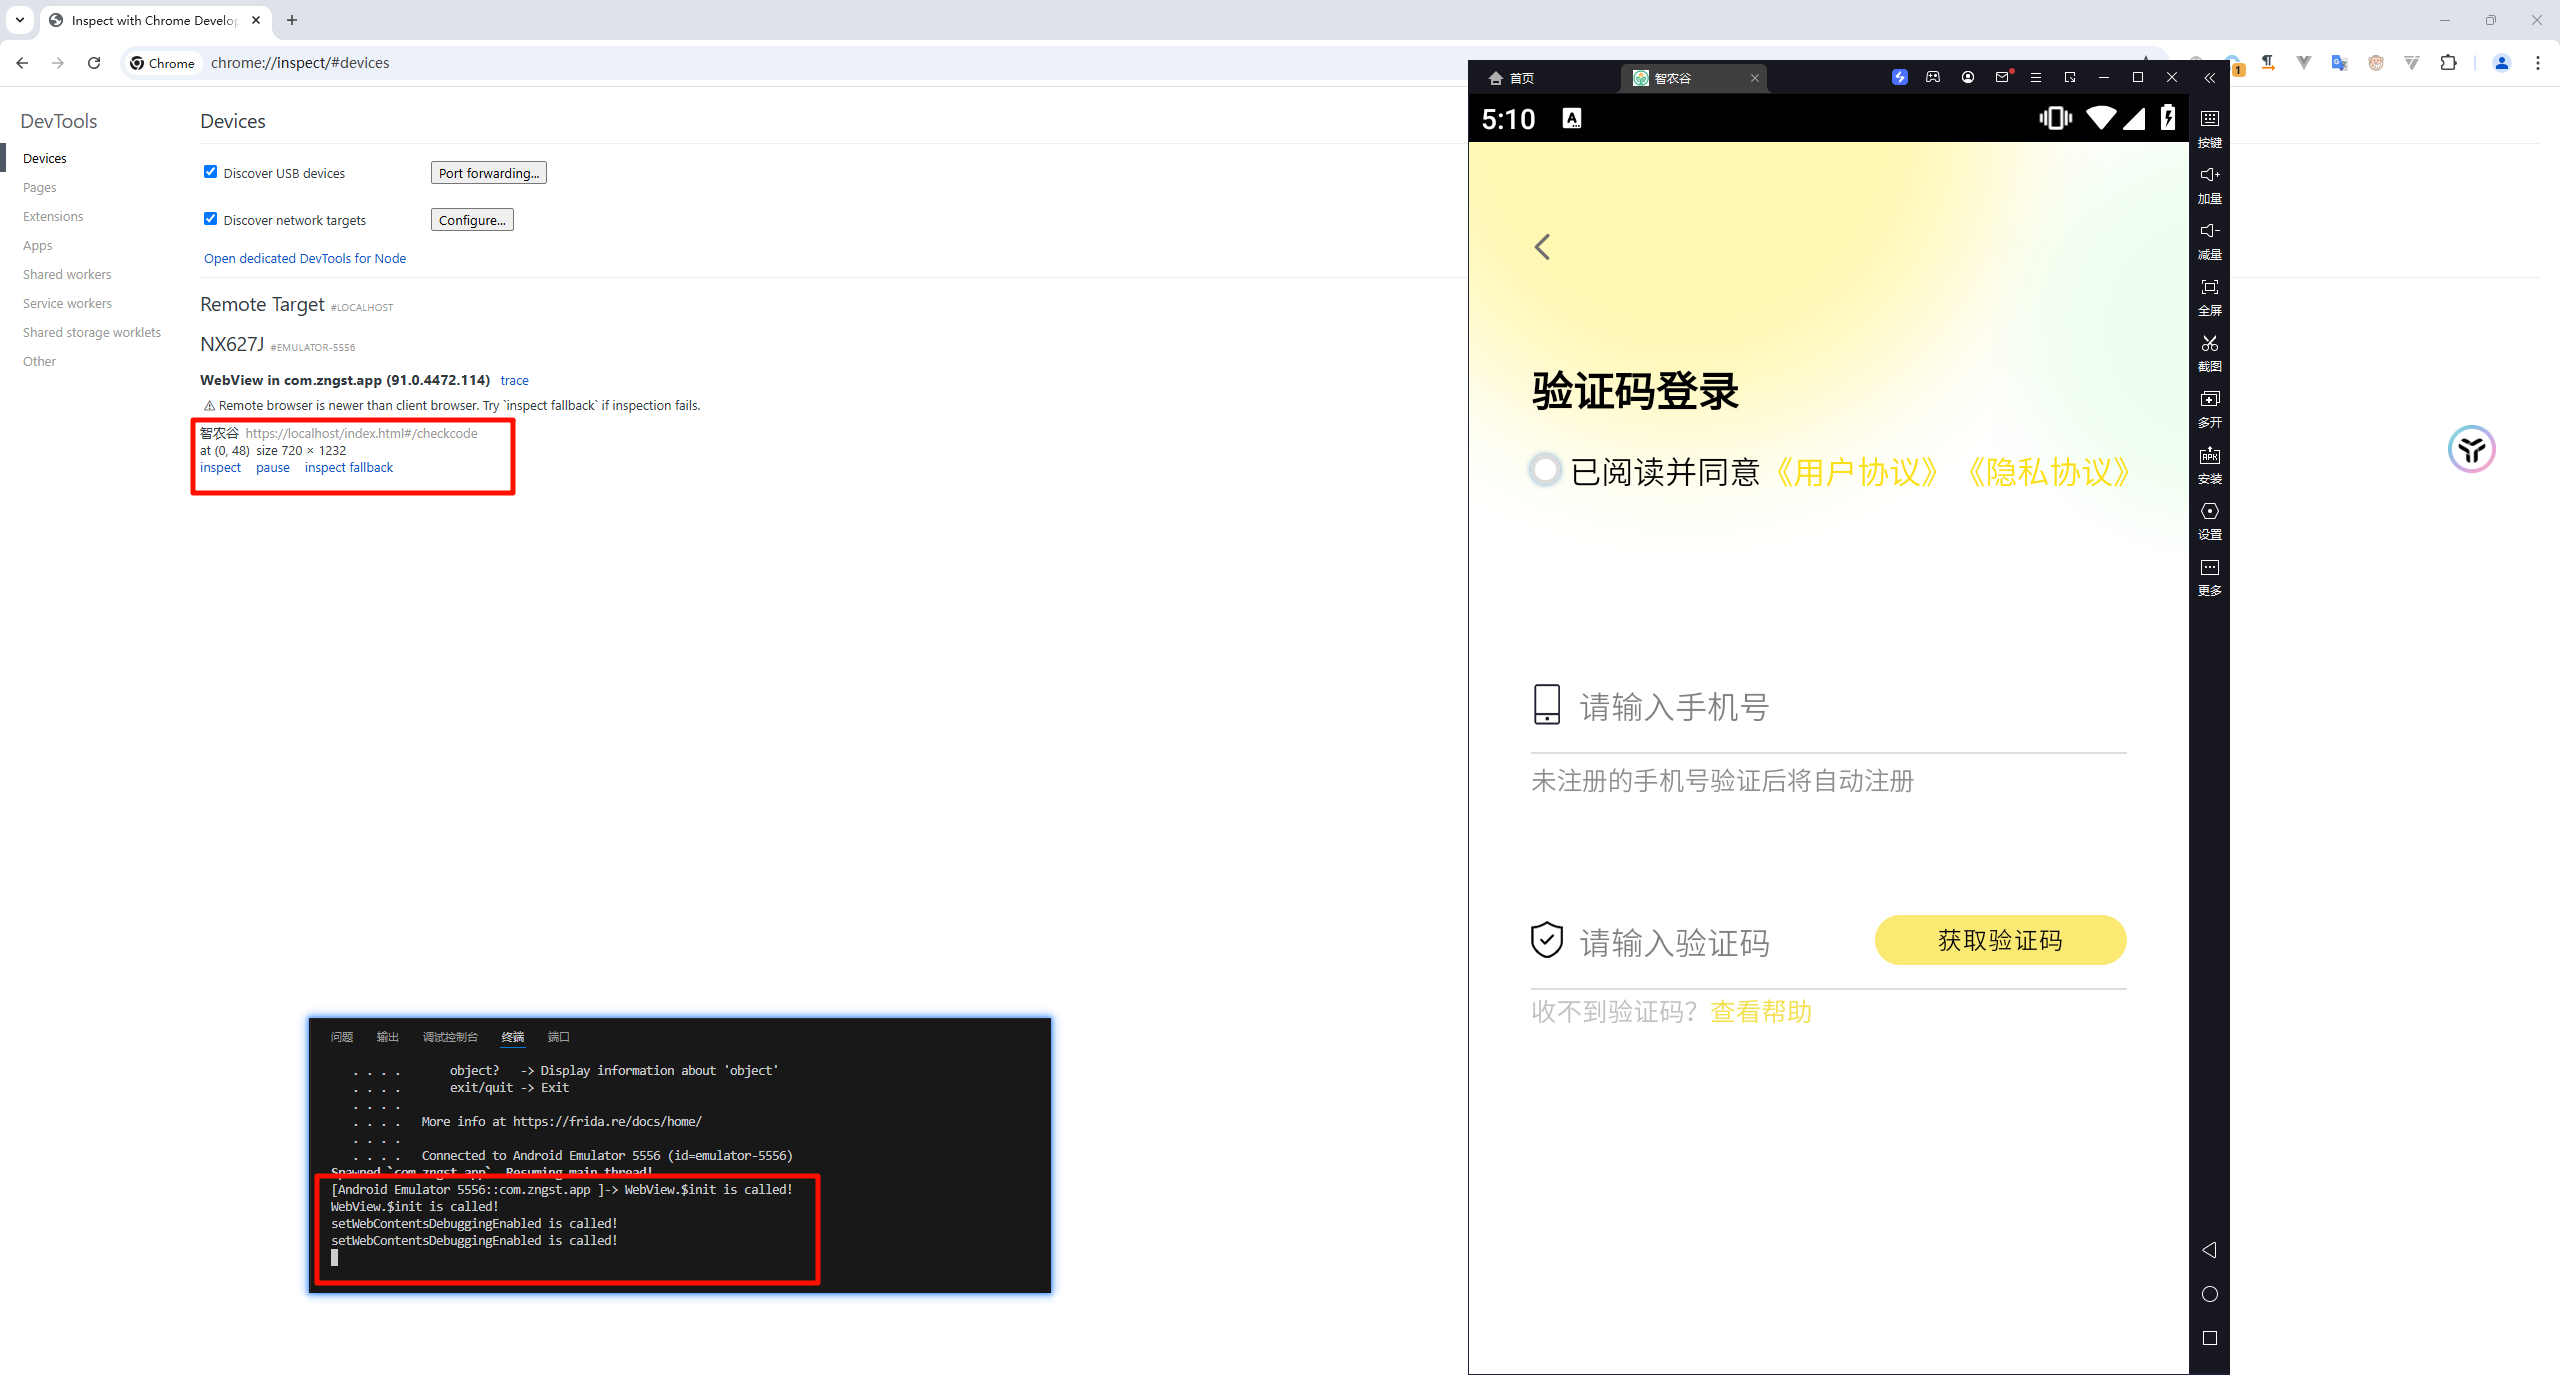
Task: Switch to the 首页 home tab
Action: pyautogui.click(x=1511, y=78)
